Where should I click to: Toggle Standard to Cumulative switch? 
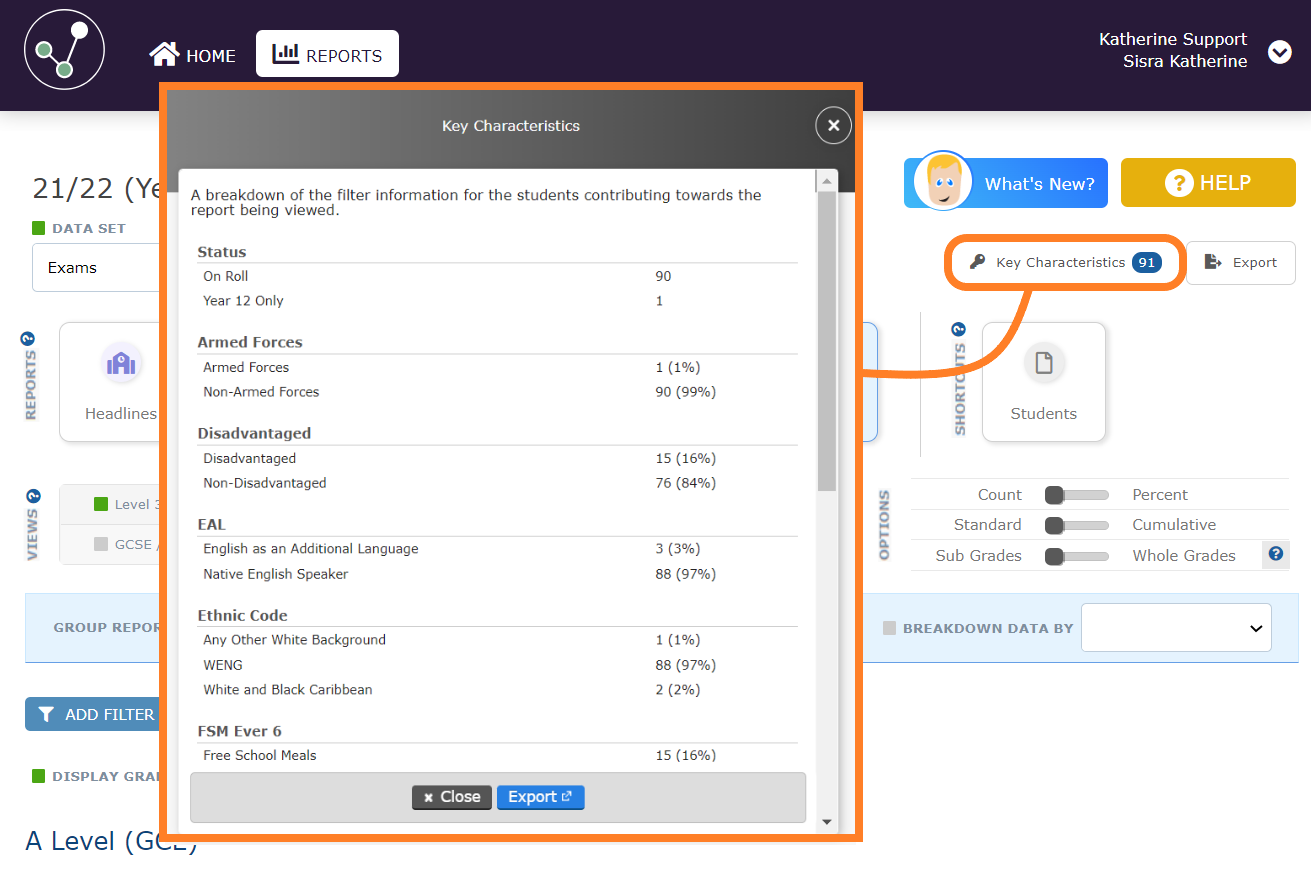point(1076,525)
